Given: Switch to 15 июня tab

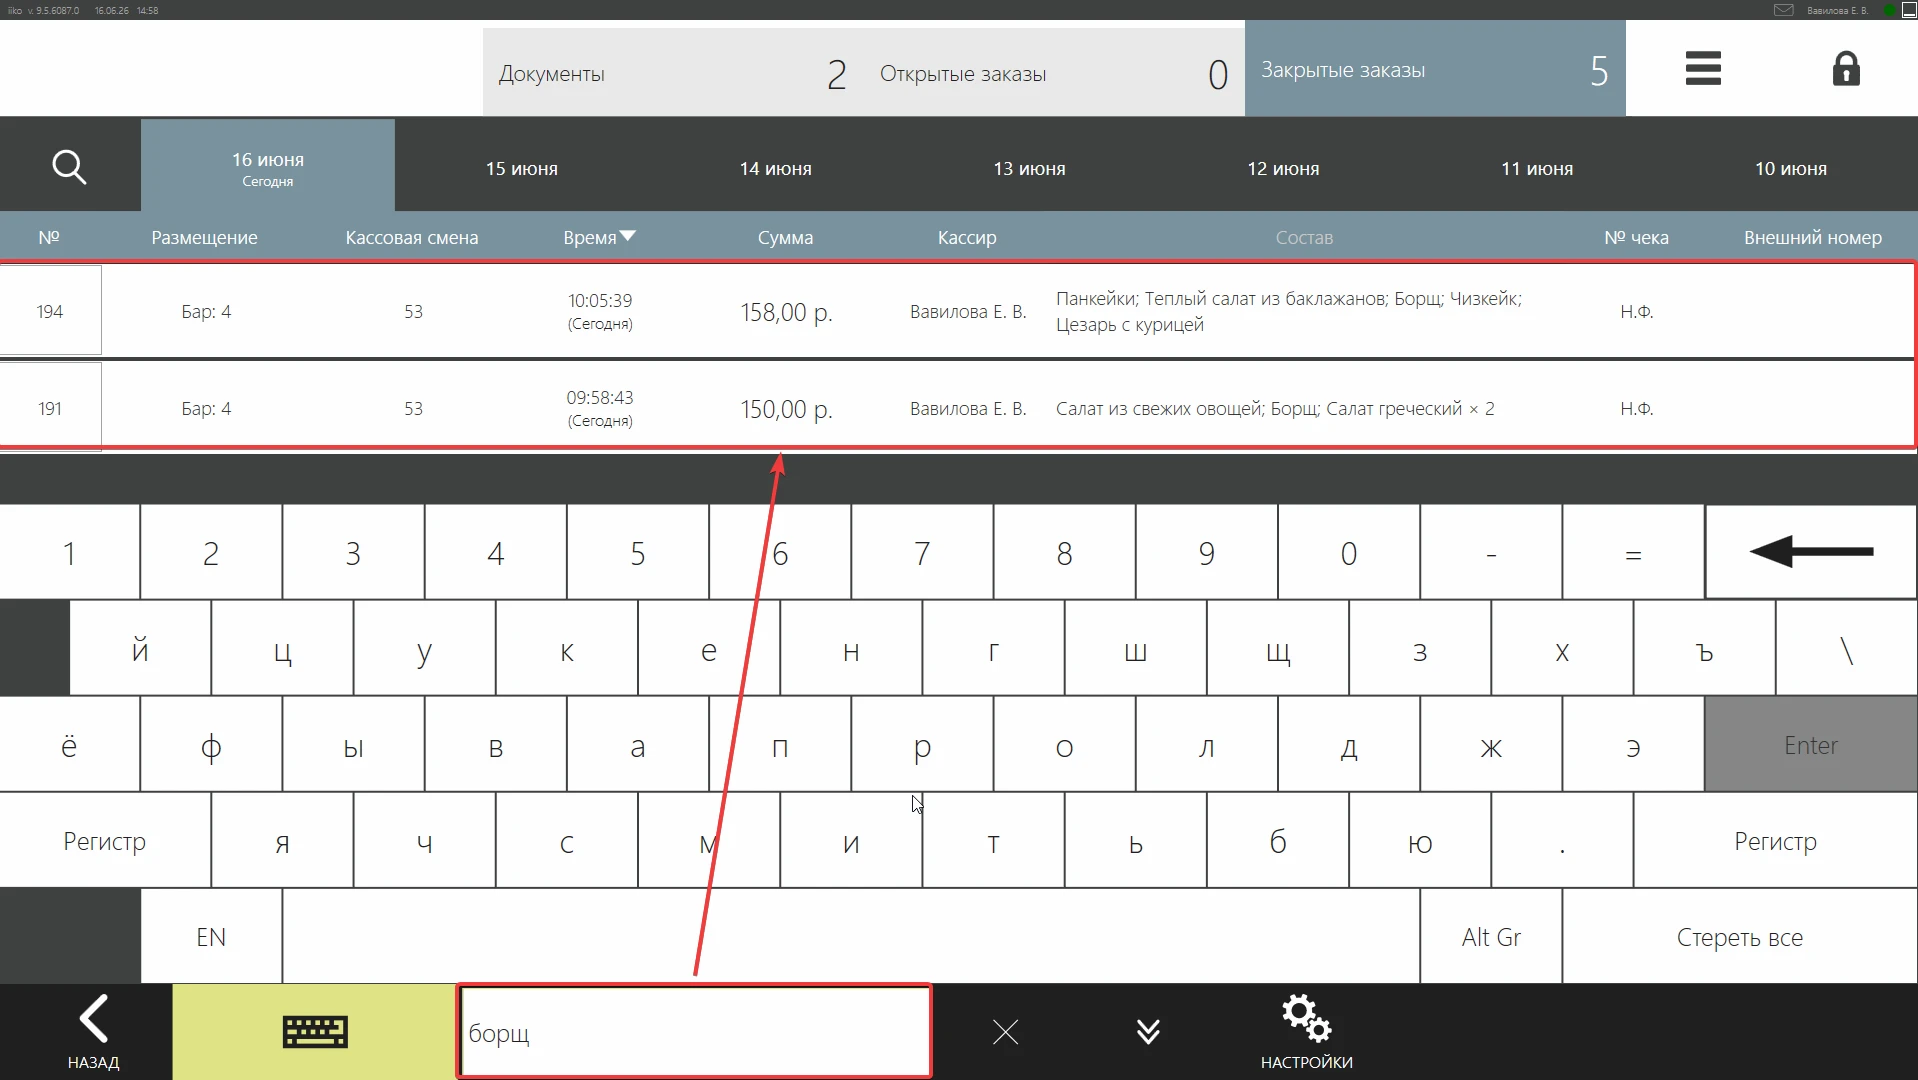Looking at the screenshot, I should 522,168.
